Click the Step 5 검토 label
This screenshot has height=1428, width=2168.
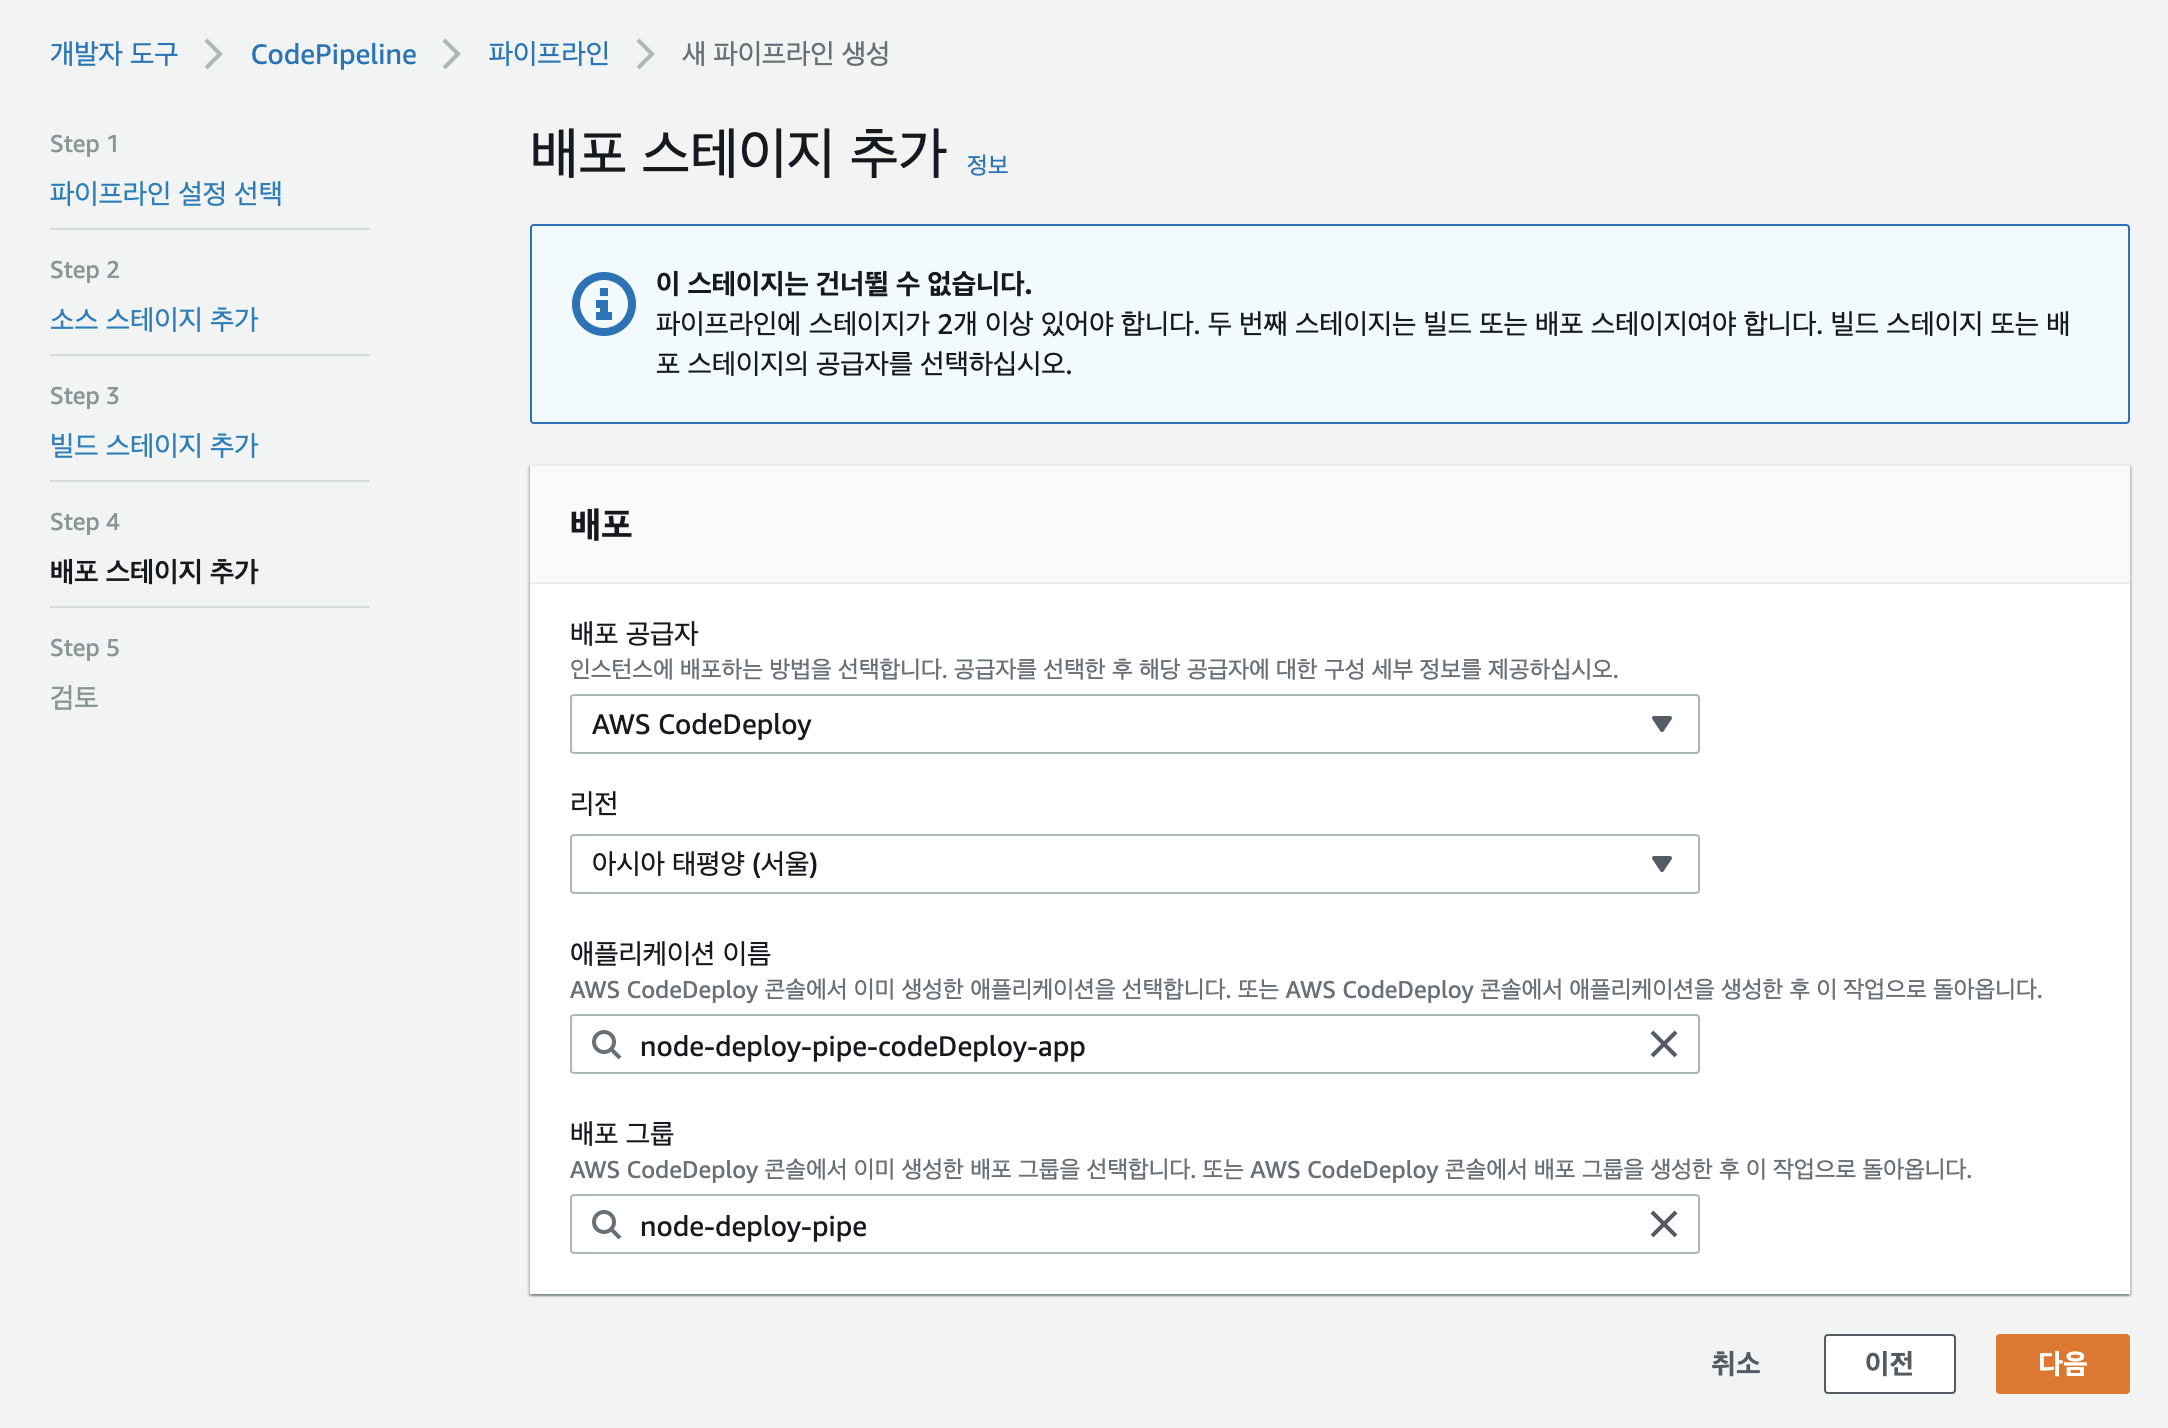click(x=74, y=696)
